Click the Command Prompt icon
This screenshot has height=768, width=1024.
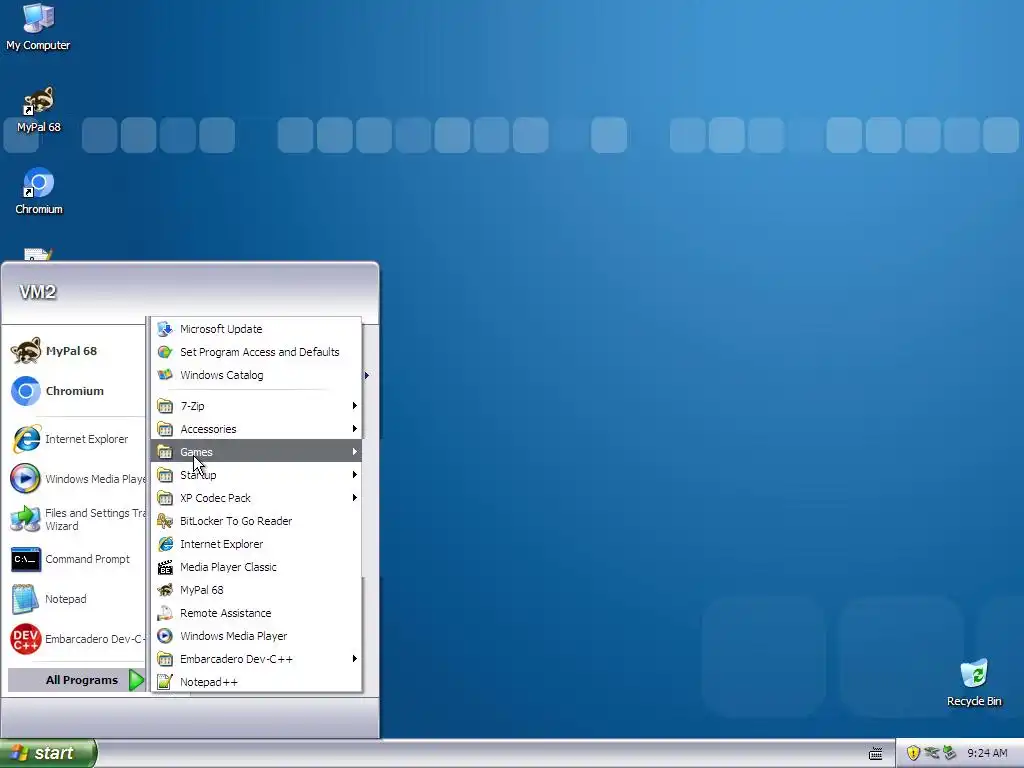click(x=26, y=559)
